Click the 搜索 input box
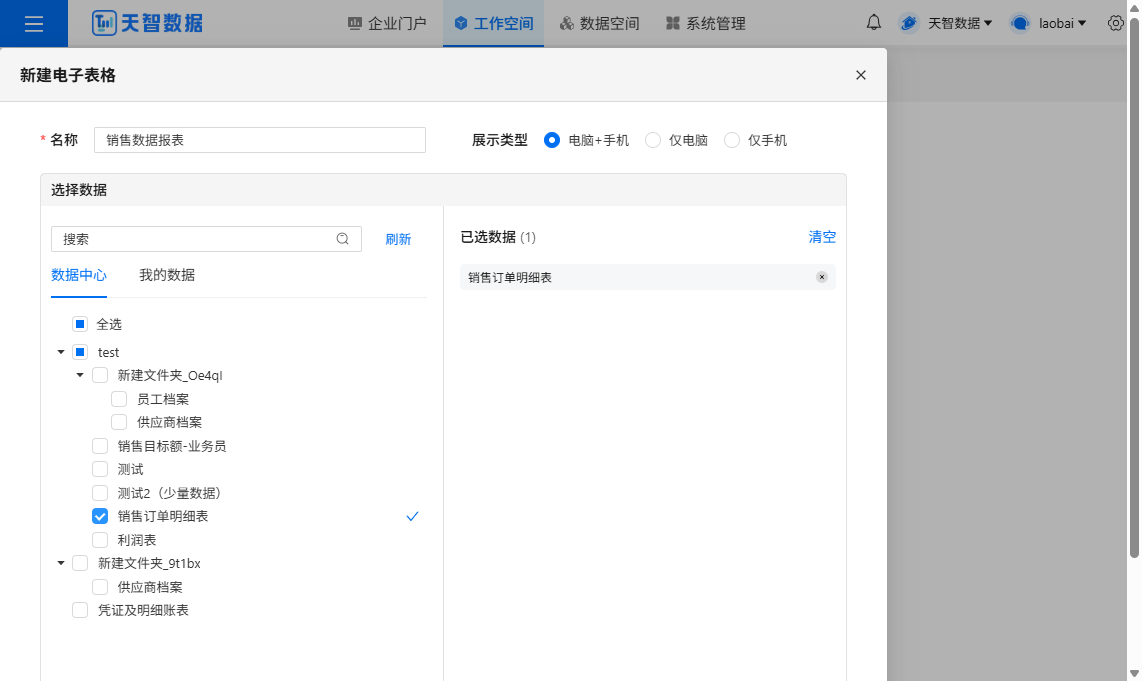Screen dimensions: 1142x681 (206, 239)
